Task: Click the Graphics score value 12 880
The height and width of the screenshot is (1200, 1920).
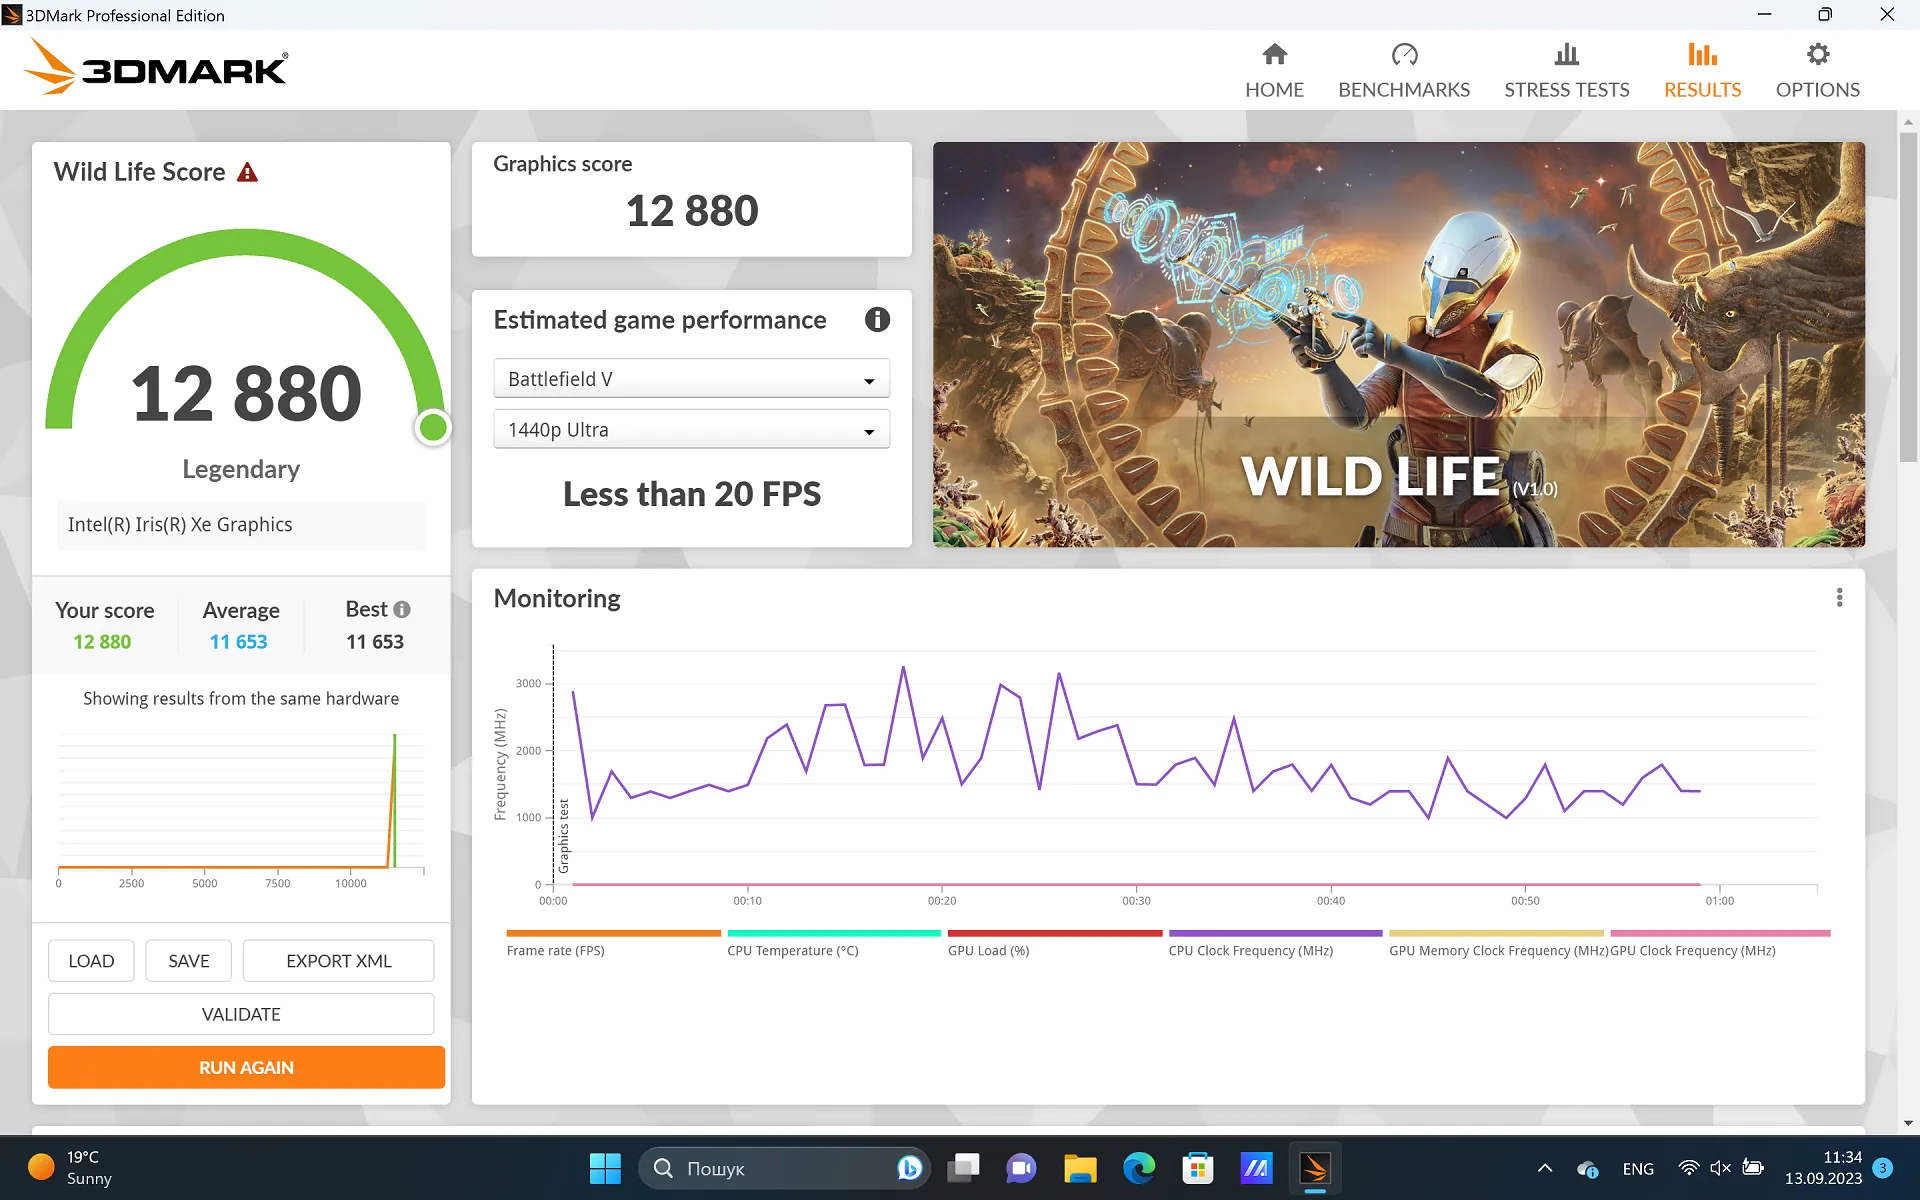Action: (692, 211)
